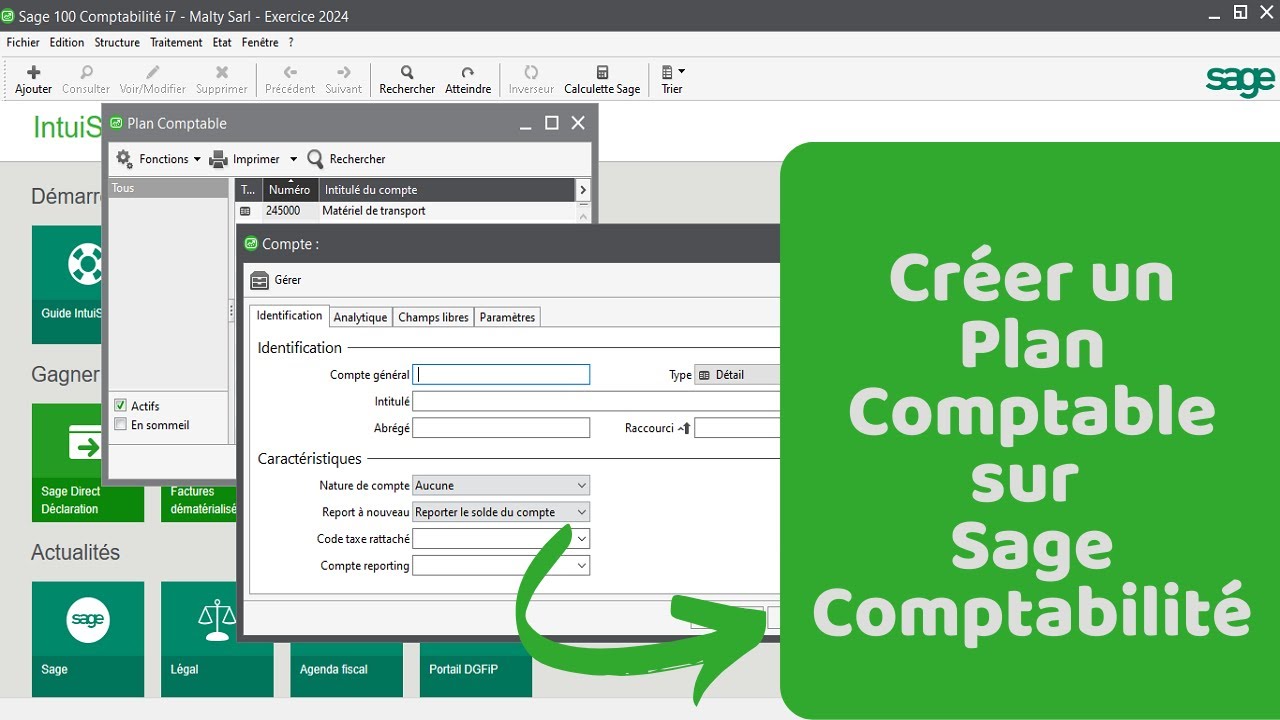This screenshot has height=720, width=1280.
Task: Click the Sage logo top right
Action: point(1240,80)
